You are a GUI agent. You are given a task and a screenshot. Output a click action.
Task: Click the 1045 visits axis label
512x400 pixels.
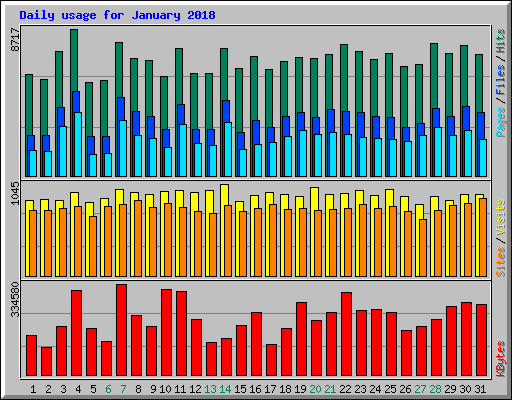(x=15, y=193)
